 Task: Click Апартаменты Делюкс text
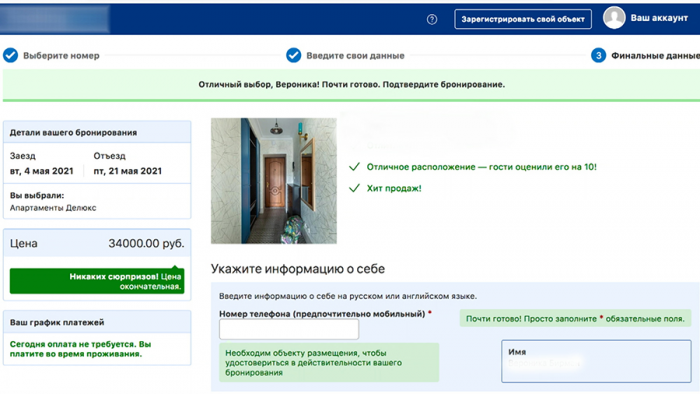click(x=53, y=207)
